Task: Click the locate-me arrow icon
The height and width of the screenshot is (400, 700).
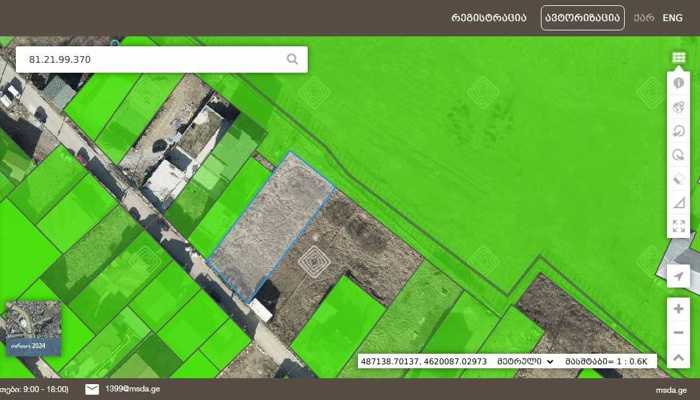Action: [679, 276]
